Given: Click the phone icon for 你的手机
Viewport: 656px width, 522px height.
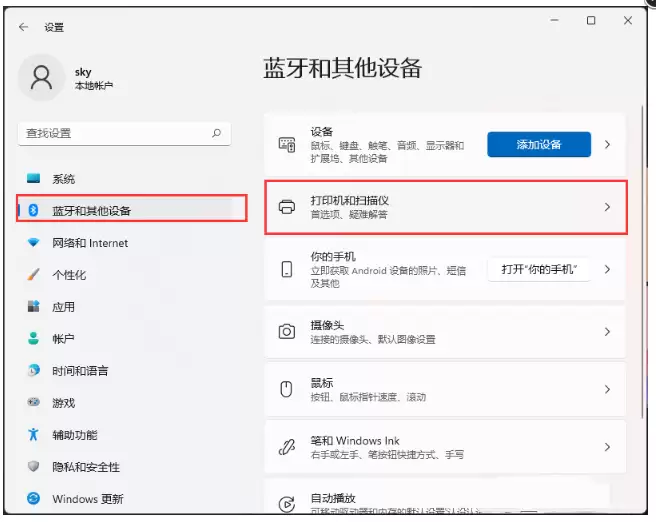Looking at the screenshot, I should coord(287,270).
